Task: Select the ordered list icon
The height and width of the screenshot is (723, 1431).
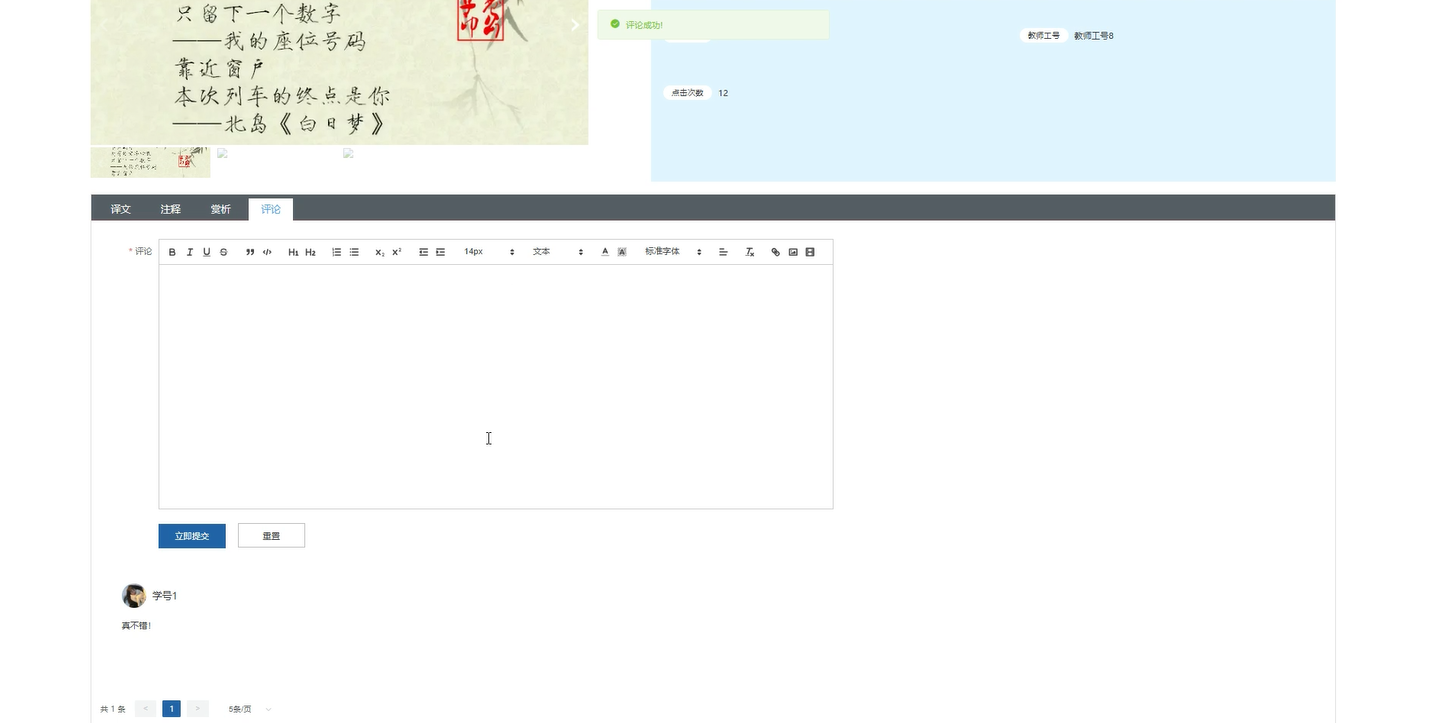Action: [x=336, y=251]
